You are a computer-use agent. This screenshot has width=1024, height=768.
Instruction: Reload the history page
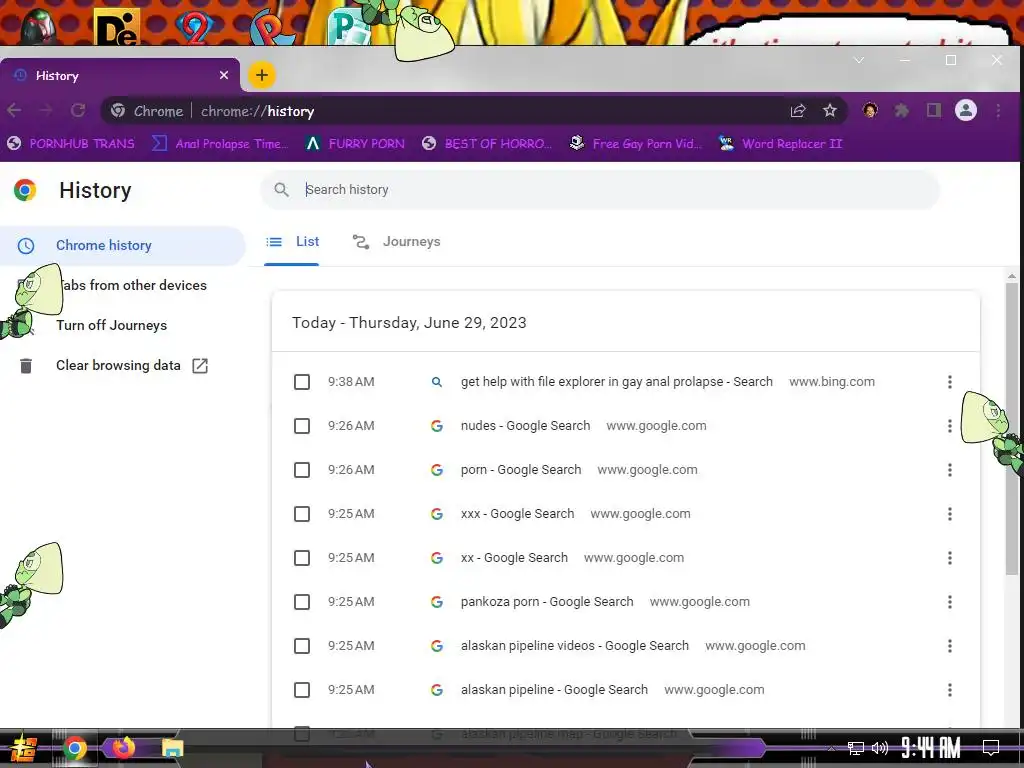pyautogui.click(x=78, y=110)
